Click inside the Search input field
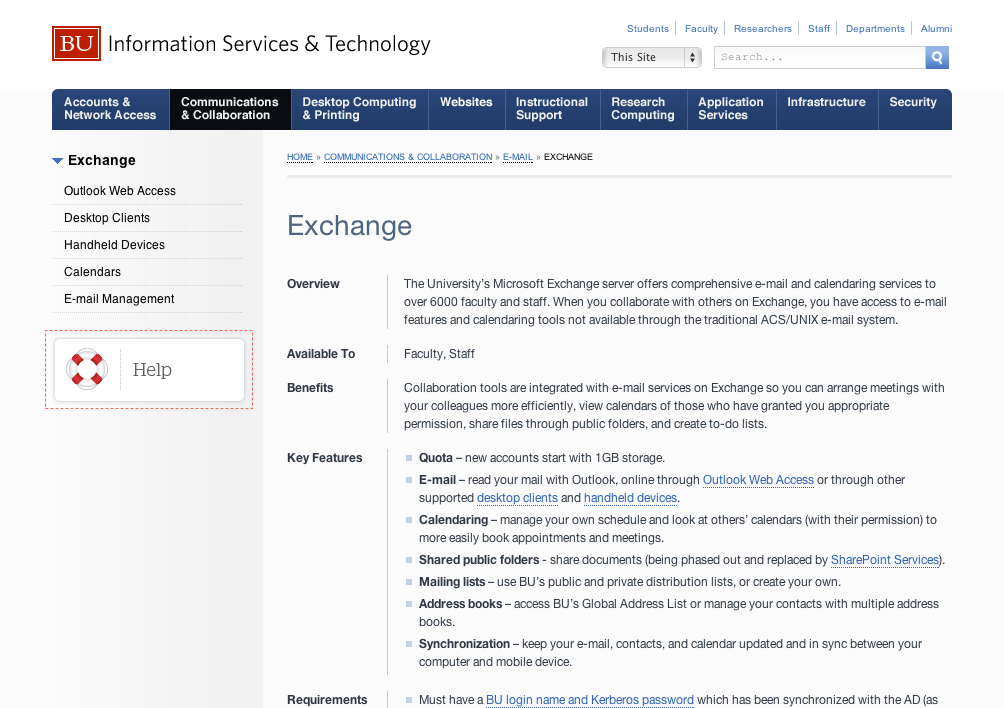Screen dimensions: 1004x708 tap(820, 58)
